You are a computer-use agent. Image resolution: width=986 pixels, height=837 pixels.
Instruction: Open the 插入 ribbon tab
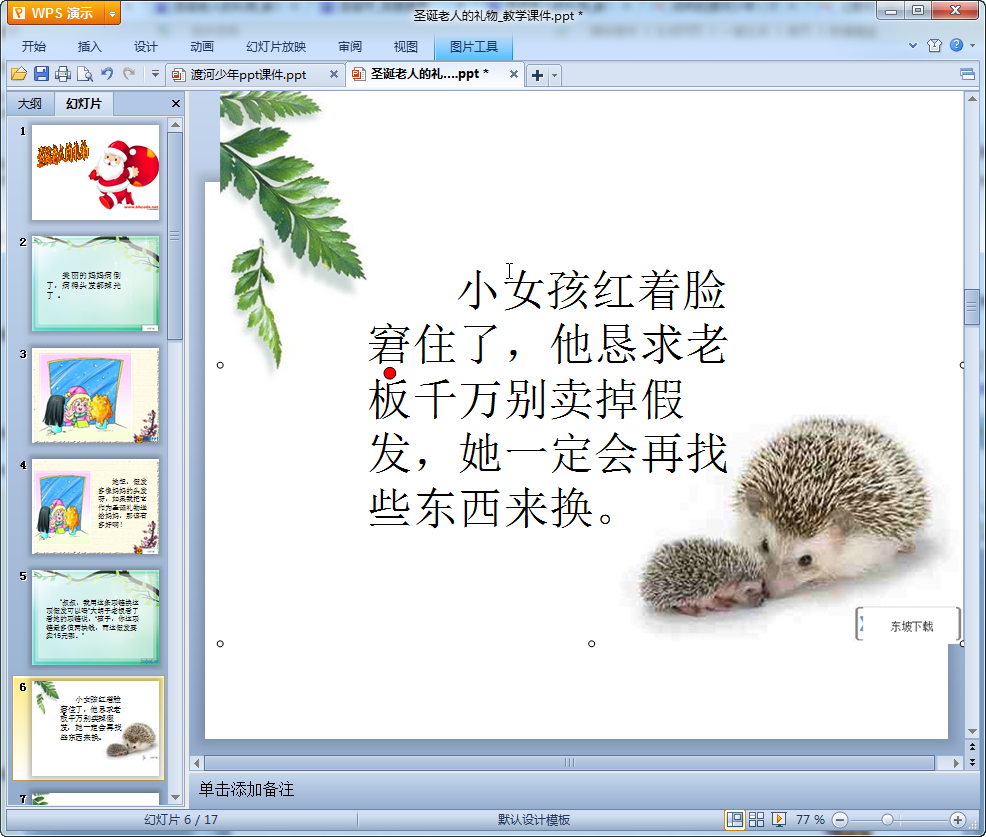coord(89,47)
